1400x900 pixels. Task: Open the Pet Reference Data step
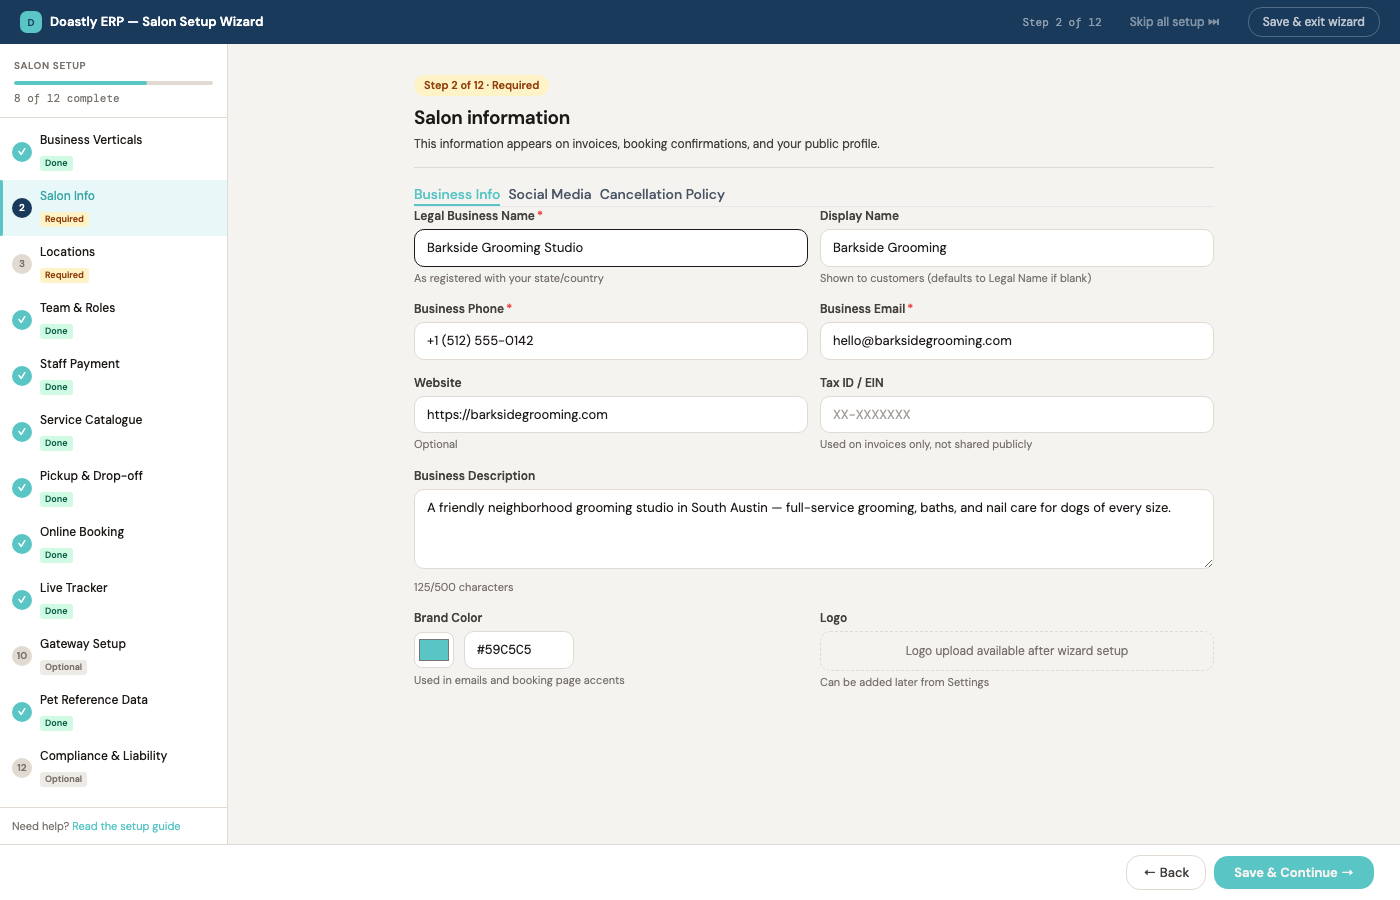pyautogui.click(x=114, y=712)
